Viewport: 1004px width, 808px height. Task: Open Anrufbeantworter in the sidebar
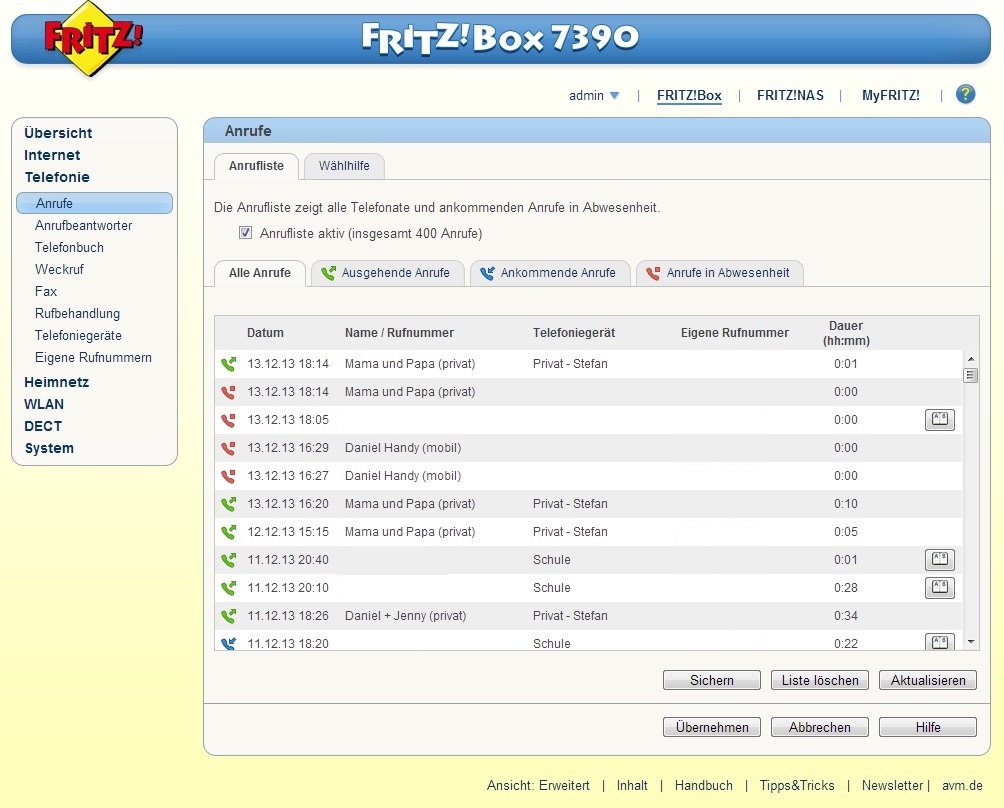pos(83,225)
